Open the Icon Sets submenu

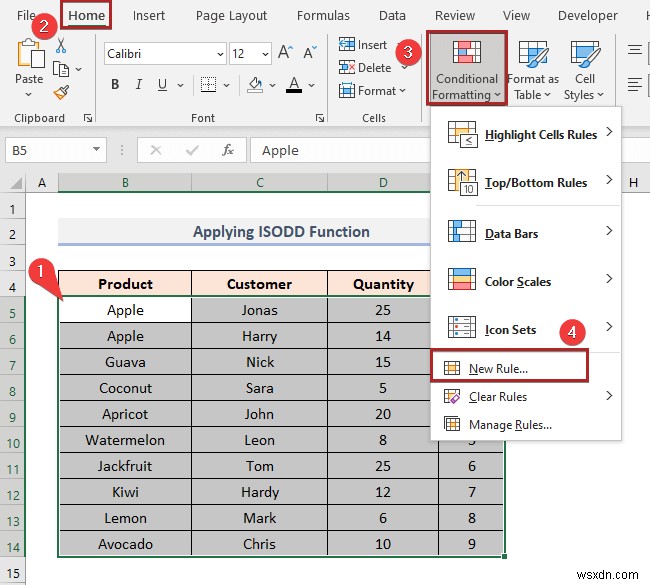(526, 329)
